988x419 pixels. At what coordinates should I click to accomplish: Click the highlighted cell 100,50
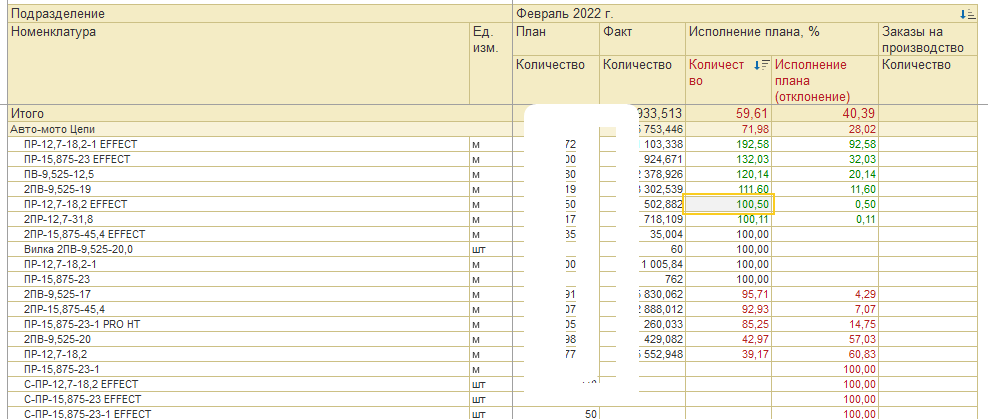pyautogui.click(x=729, y=204)
